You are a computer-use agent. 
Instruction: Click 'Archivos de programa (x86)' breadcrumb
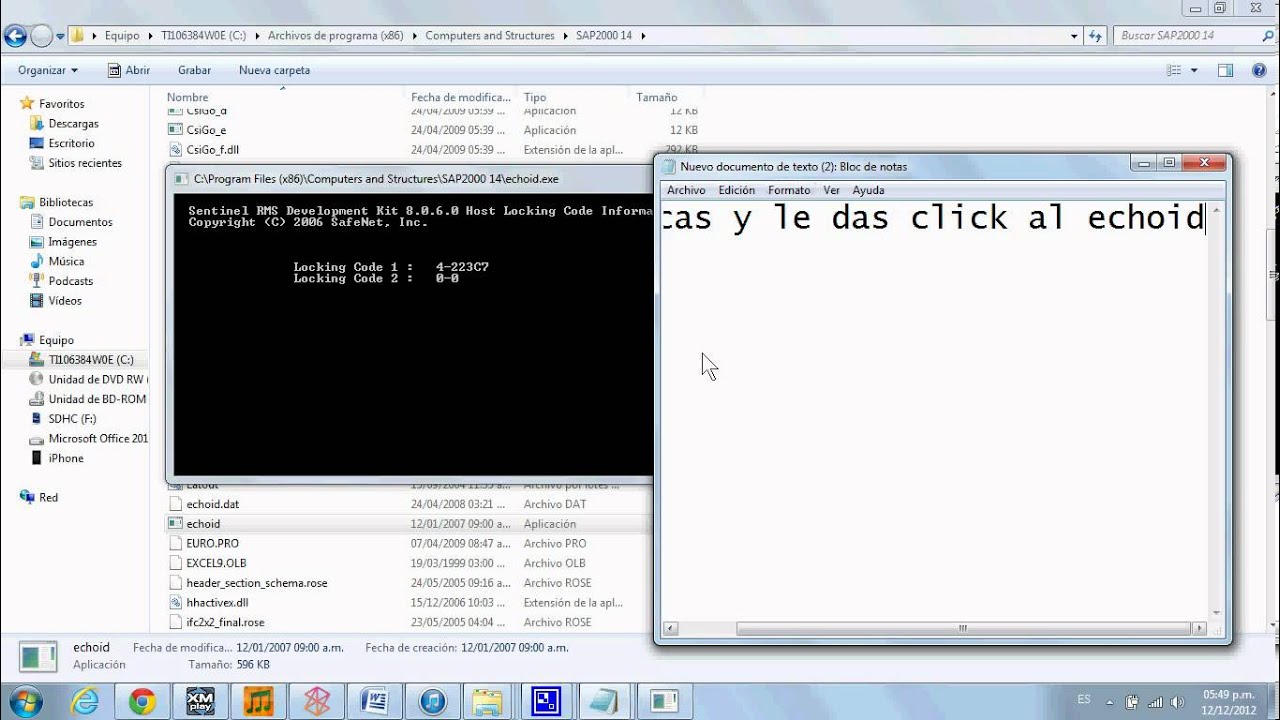pyautogui.click(x=336, y=35)
